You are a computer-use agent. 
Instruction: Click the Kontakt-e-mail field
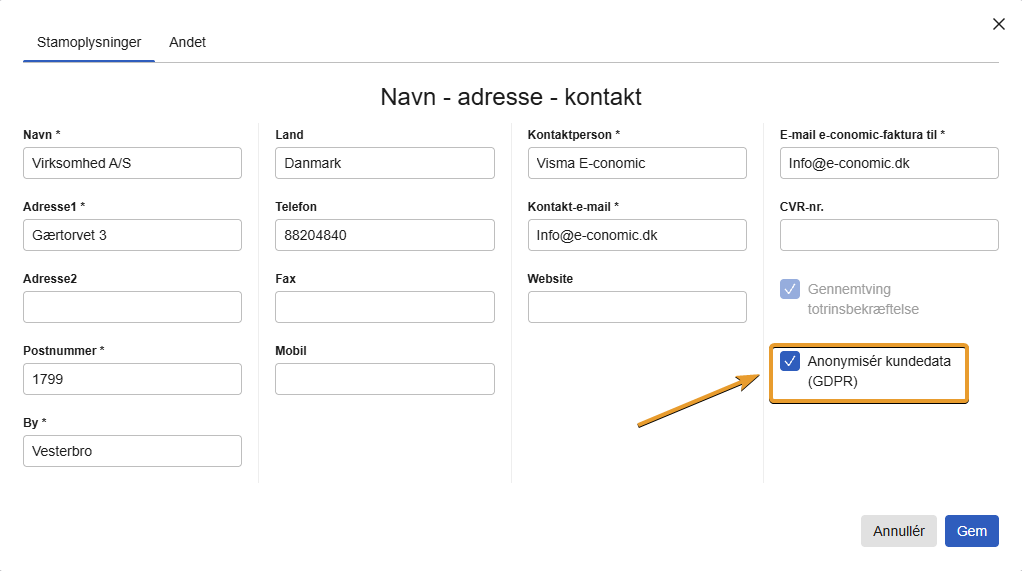[x=637, y=235]
